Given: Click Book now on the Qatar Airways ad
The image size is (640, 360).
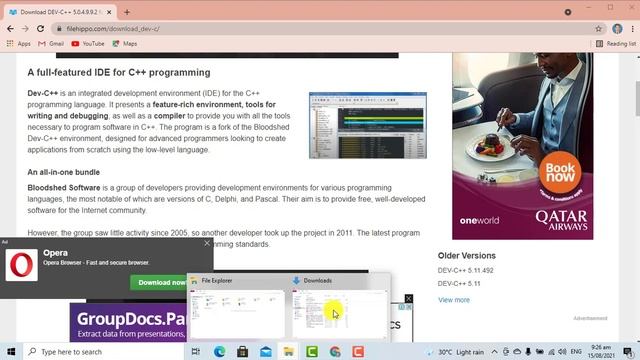Looking at the screenshot, I should click(560, 172).
